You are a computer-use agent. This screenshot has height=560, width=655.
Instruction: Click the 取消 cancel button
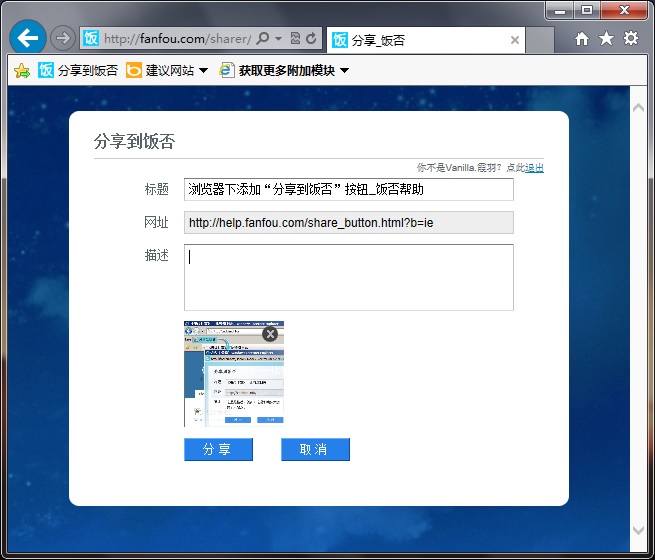315,449
